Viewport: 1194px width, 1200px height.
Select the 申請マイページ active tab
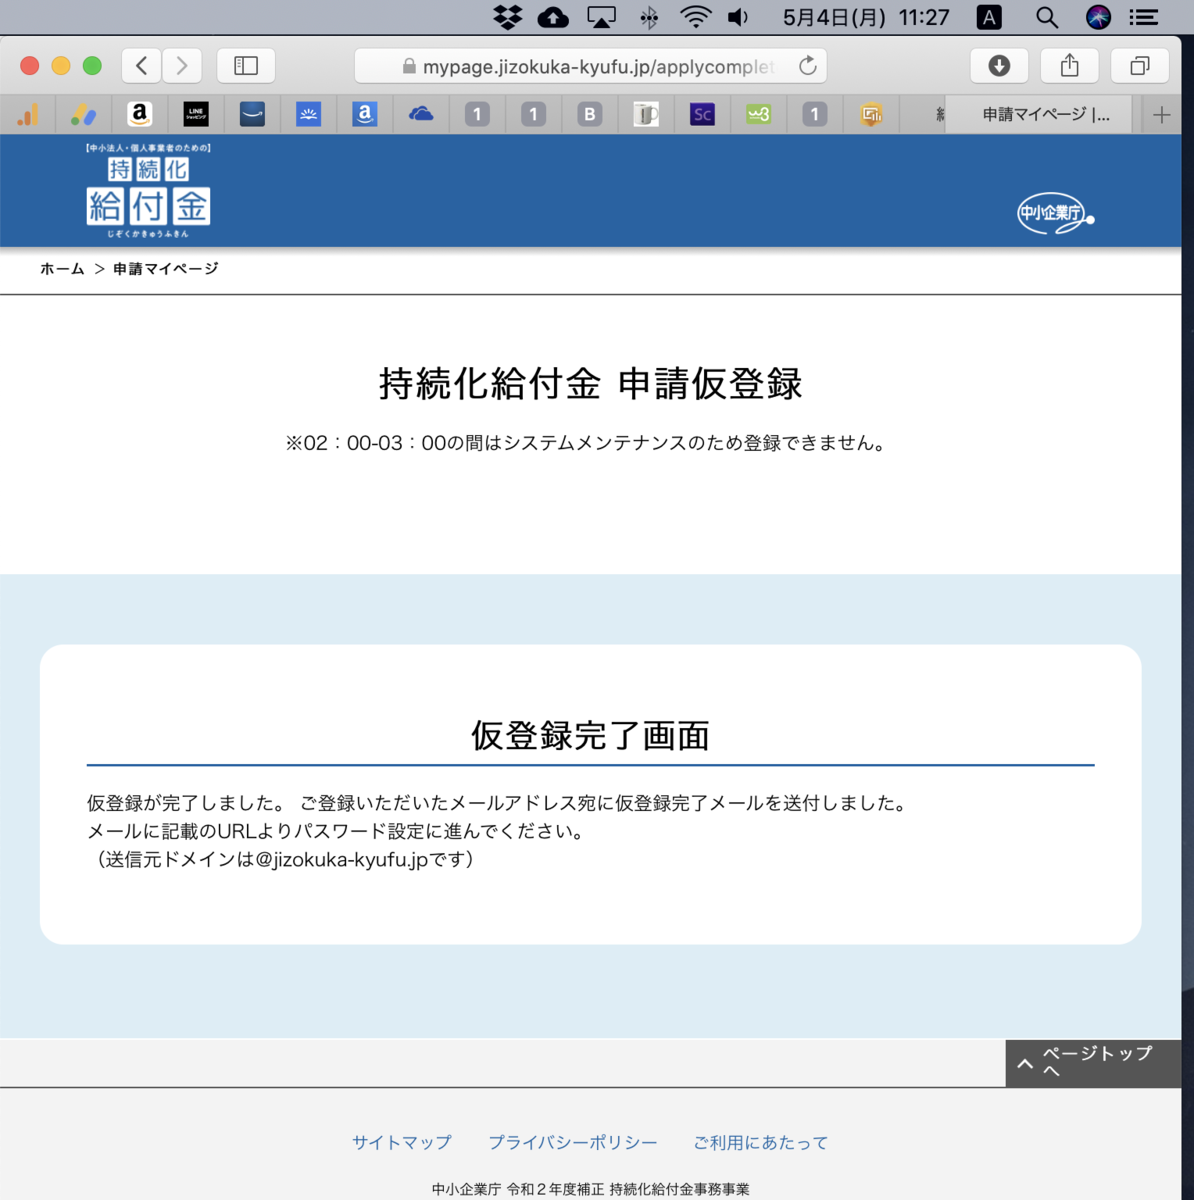tap(1037, 115)
